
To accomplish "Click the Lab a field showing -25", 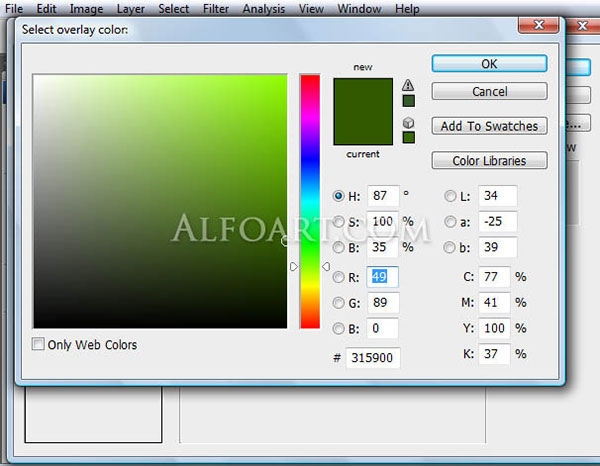I will pyautogui.click(x=498, y=222).
